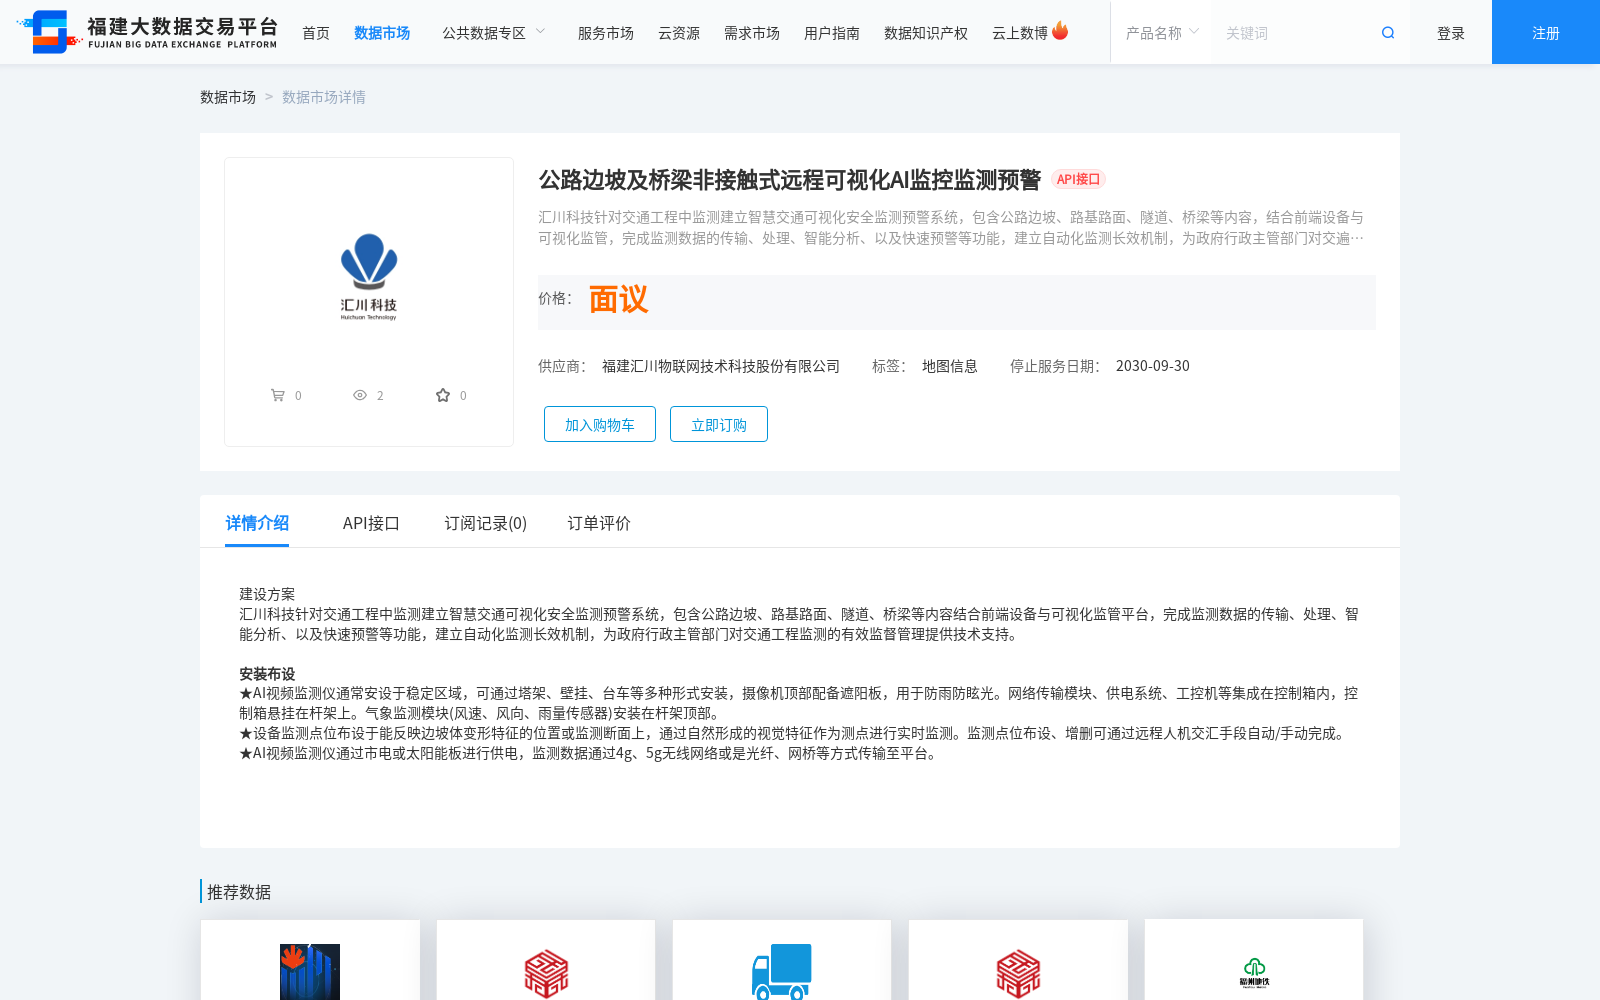Open 云上数博 in the navigation bar
Viewport: 1600px width, 1000px height.
[1020, 33]
